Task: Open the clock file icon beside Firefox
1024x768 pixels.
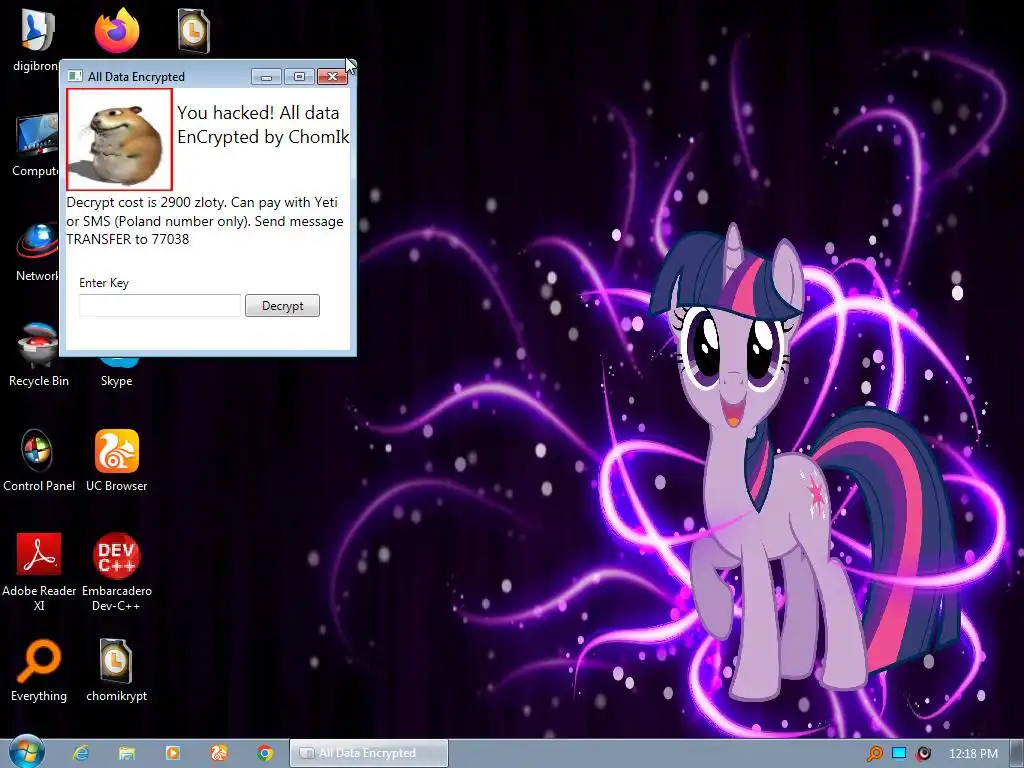Action: (x=194, y=31)
